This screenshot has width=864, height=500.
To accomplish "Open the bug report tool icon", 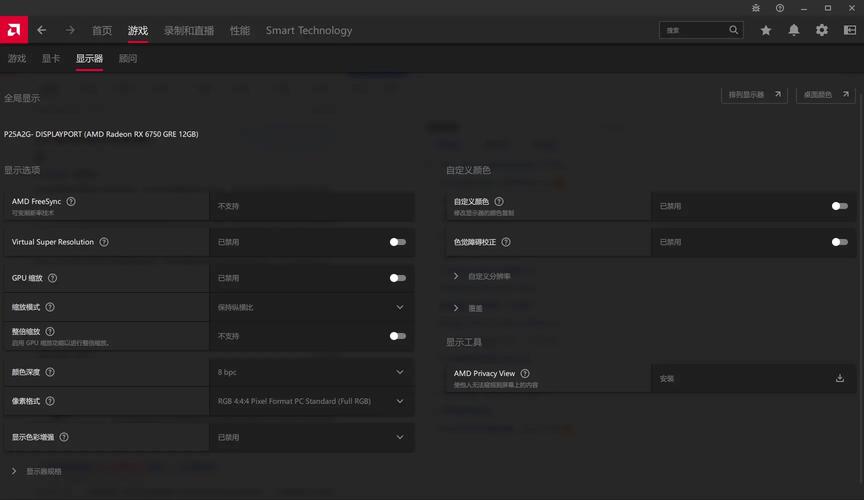I will (755, 8).
